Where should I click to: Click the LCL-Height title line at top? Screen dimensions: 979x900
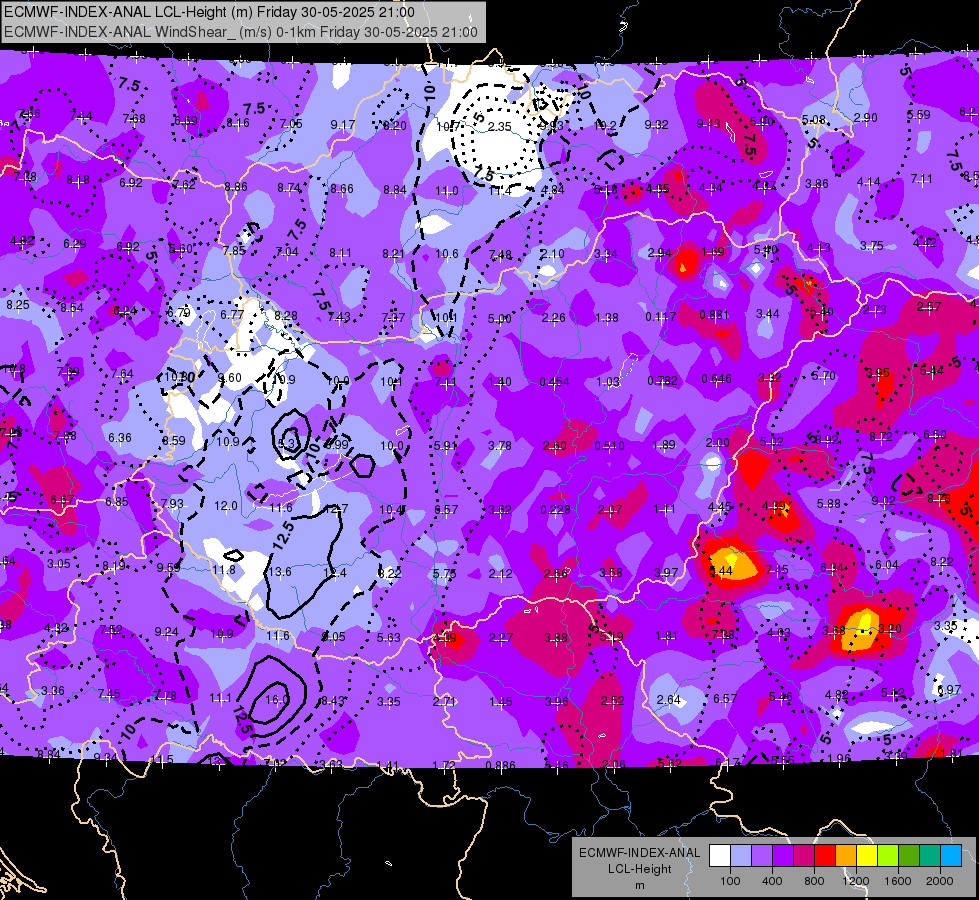(209, 12)
